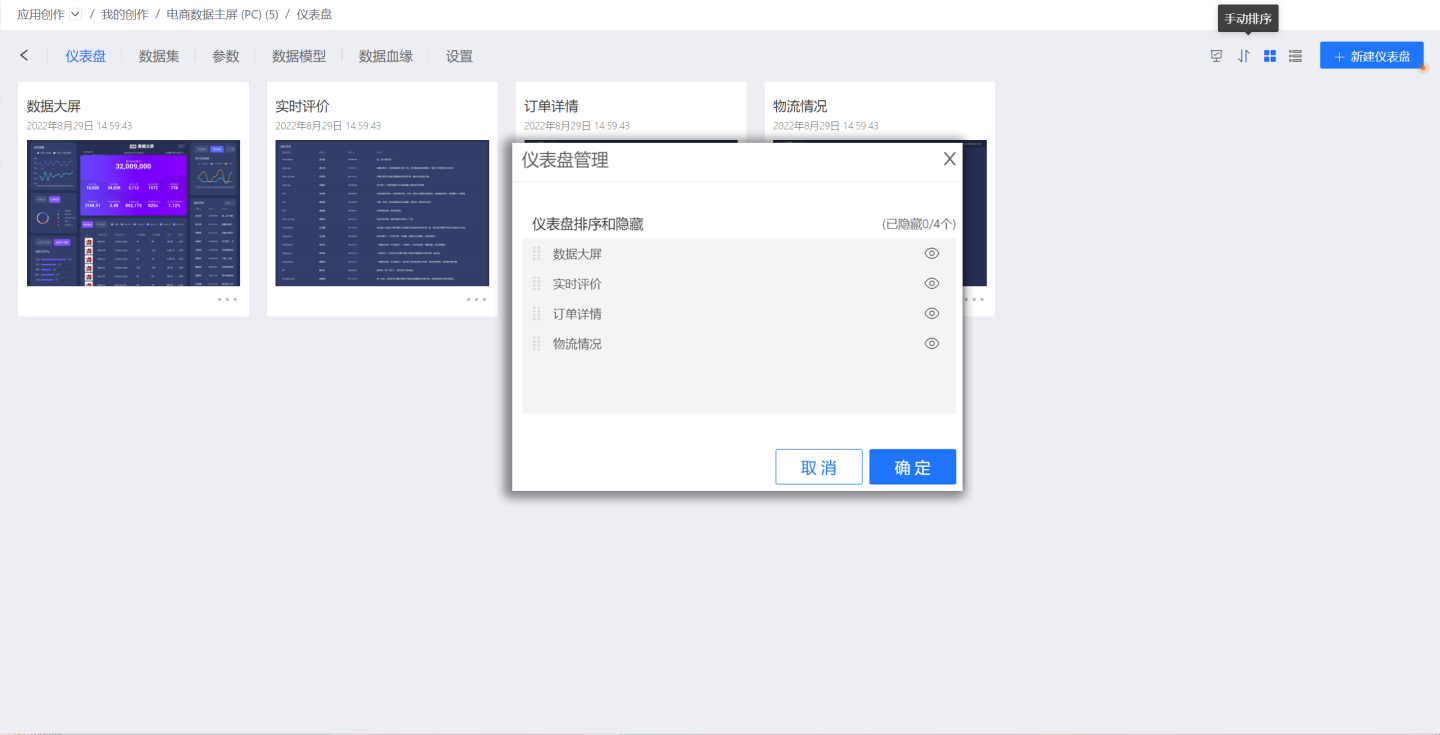Viewport: 1440px width, 735px height.
Task: Switch to the 数据模型 tab
Action: point(299,56)
